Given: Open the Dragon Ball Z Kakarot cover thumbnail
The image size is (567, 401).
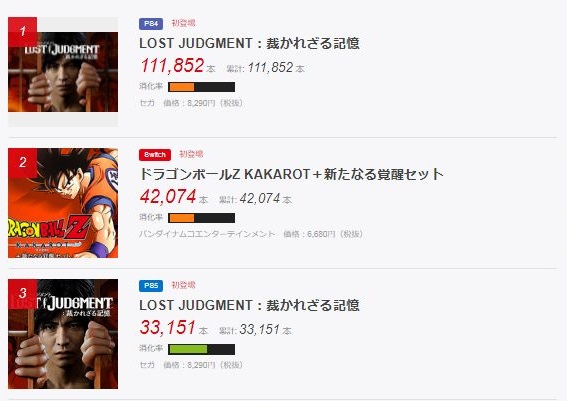Looking at the screenshot, I should click(x=63, y=203).
